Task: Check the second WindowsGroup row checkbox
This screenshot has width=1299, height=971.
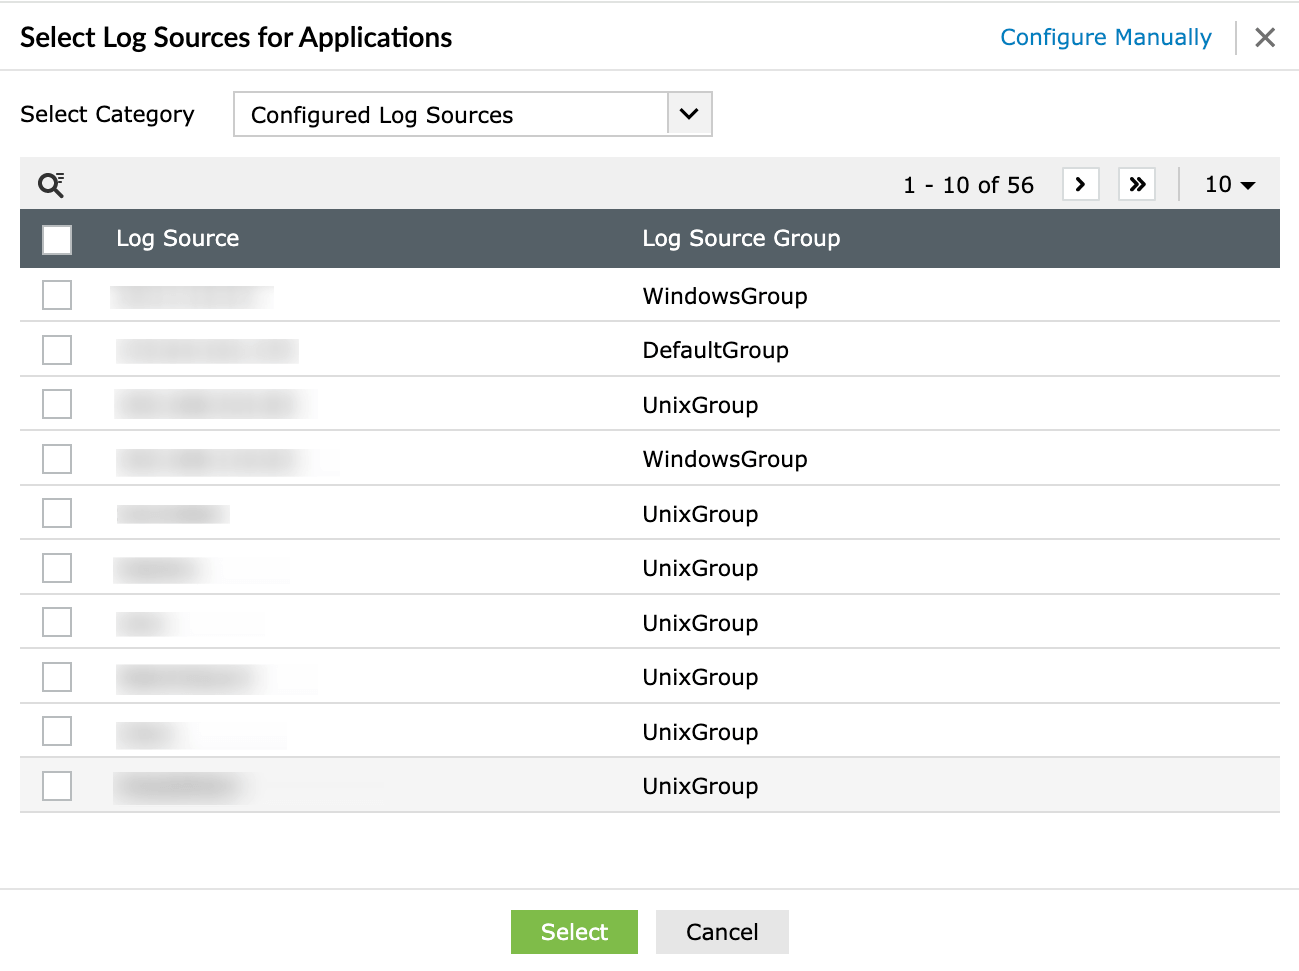Action: (x=57, y=459)
